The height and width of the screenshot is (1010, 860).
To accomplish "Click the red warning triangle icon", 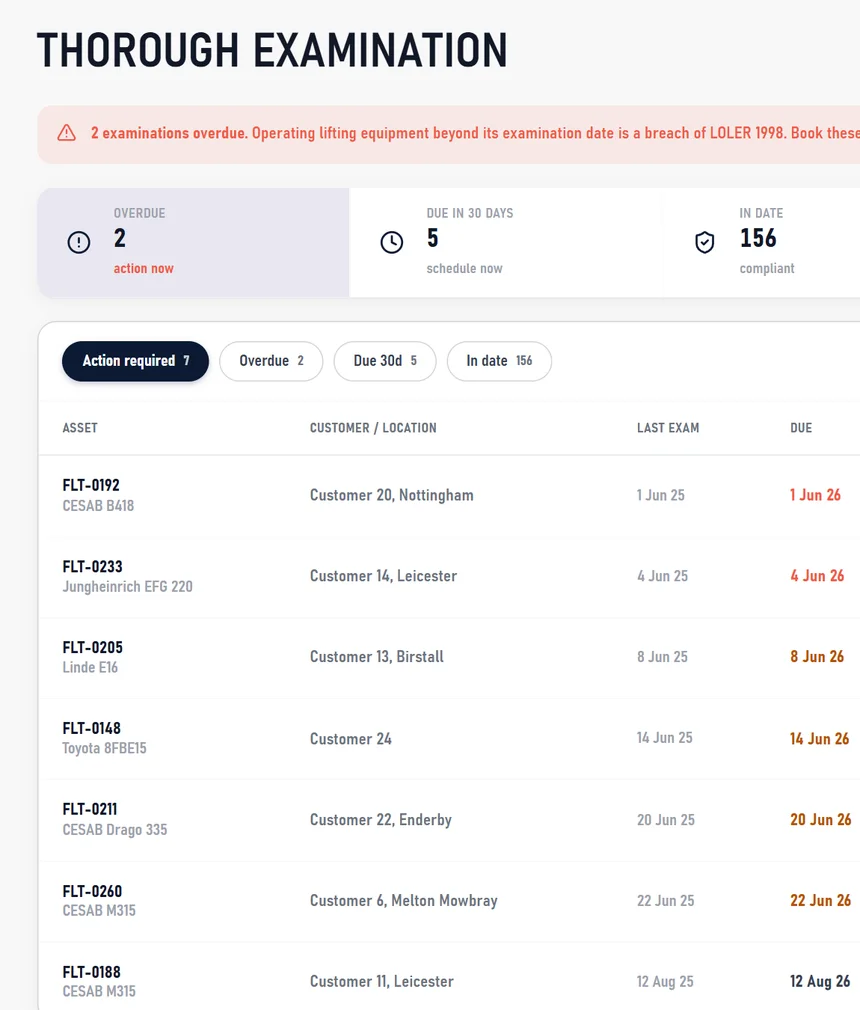I will [66, 133].
